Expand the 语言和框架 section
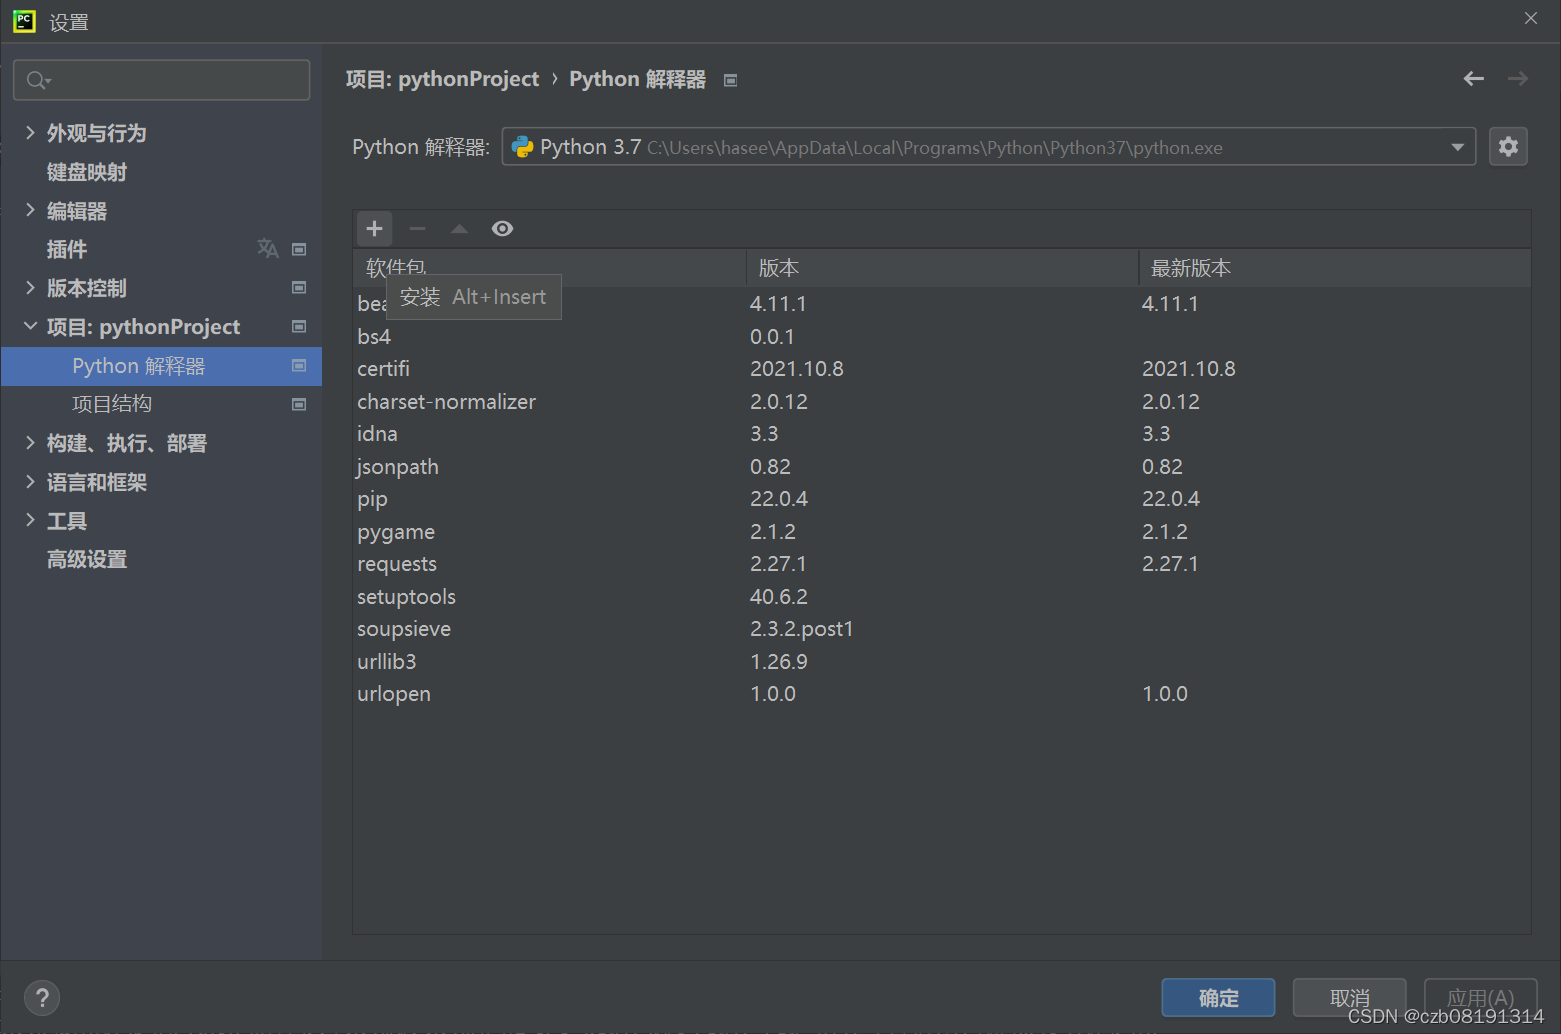 [30, 482]
